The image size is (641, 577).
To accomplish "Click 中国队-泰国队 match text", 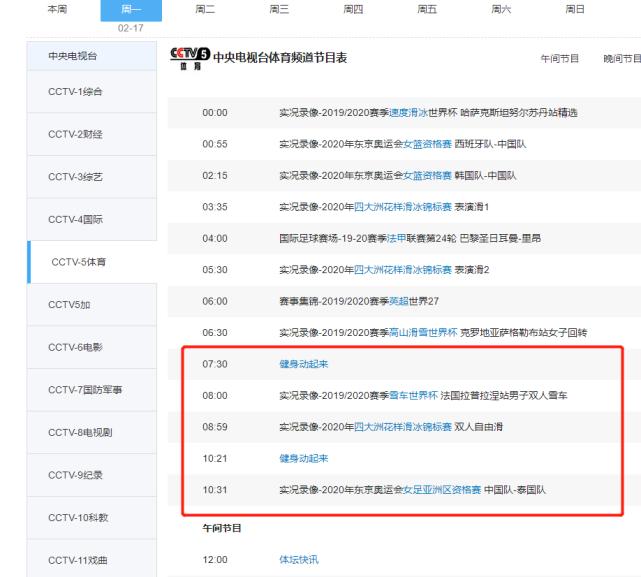I will coord(515,490).
